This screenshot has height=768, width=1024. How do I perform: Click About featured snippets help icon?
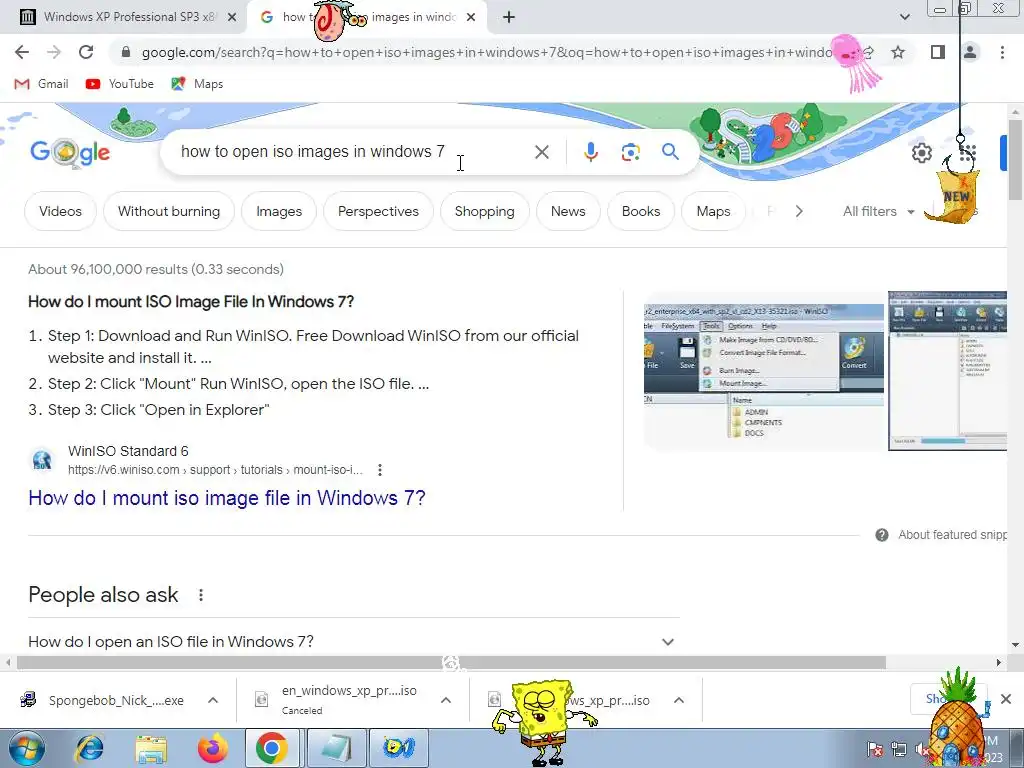tap(882, 536)
